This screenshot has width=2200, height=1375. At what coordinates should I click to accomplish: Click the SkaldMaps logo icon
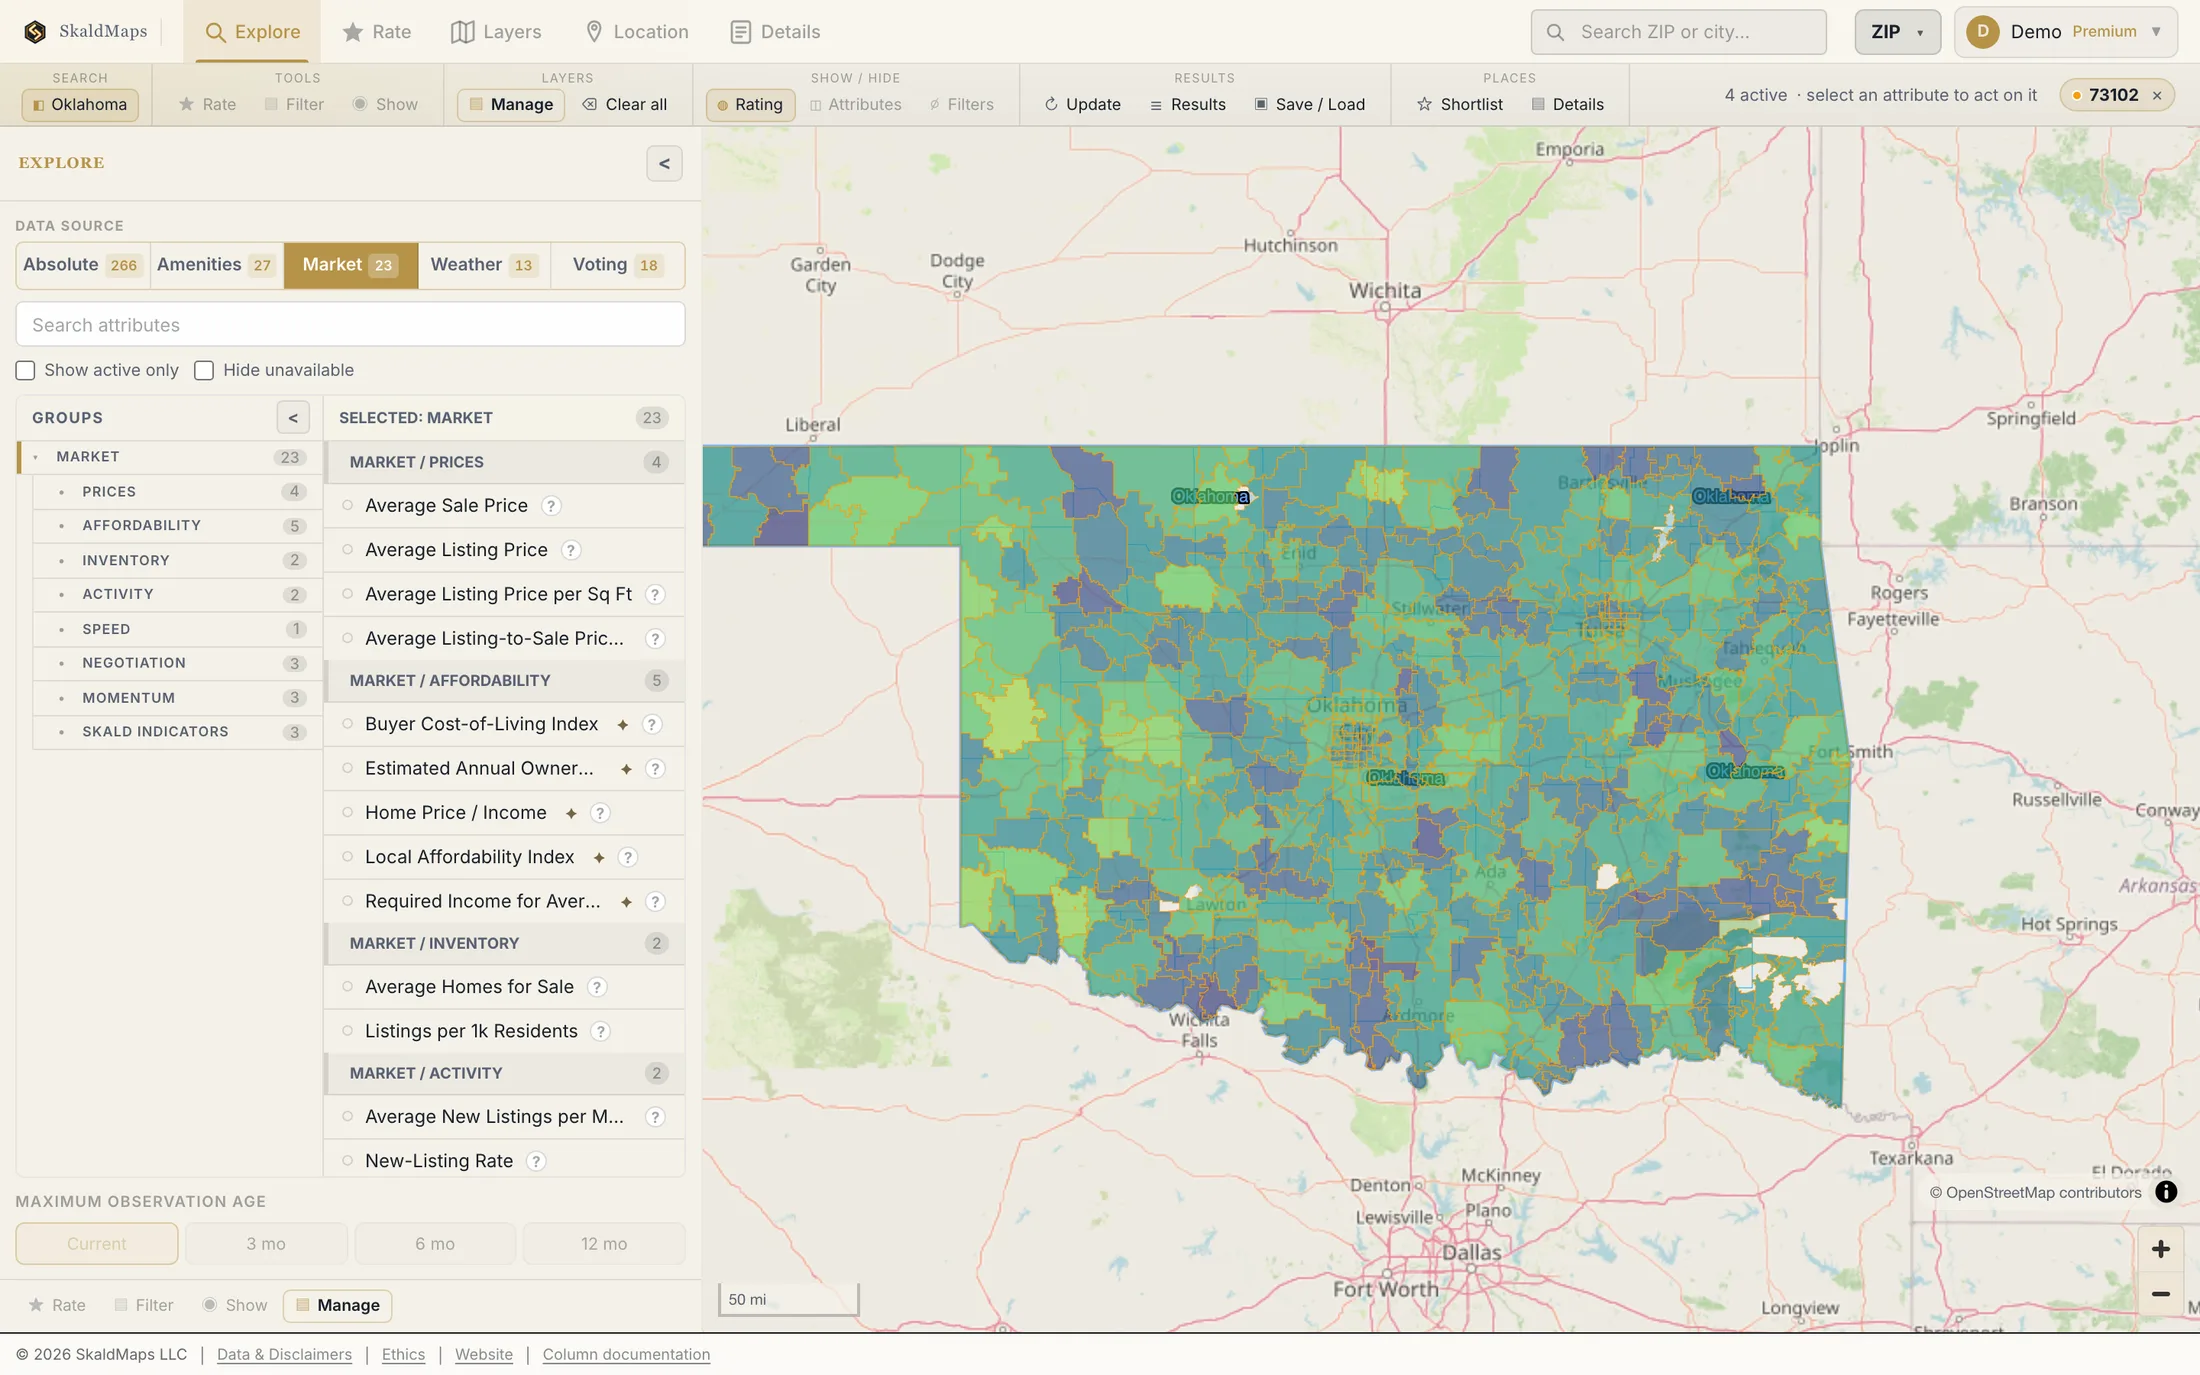point(35,32)
